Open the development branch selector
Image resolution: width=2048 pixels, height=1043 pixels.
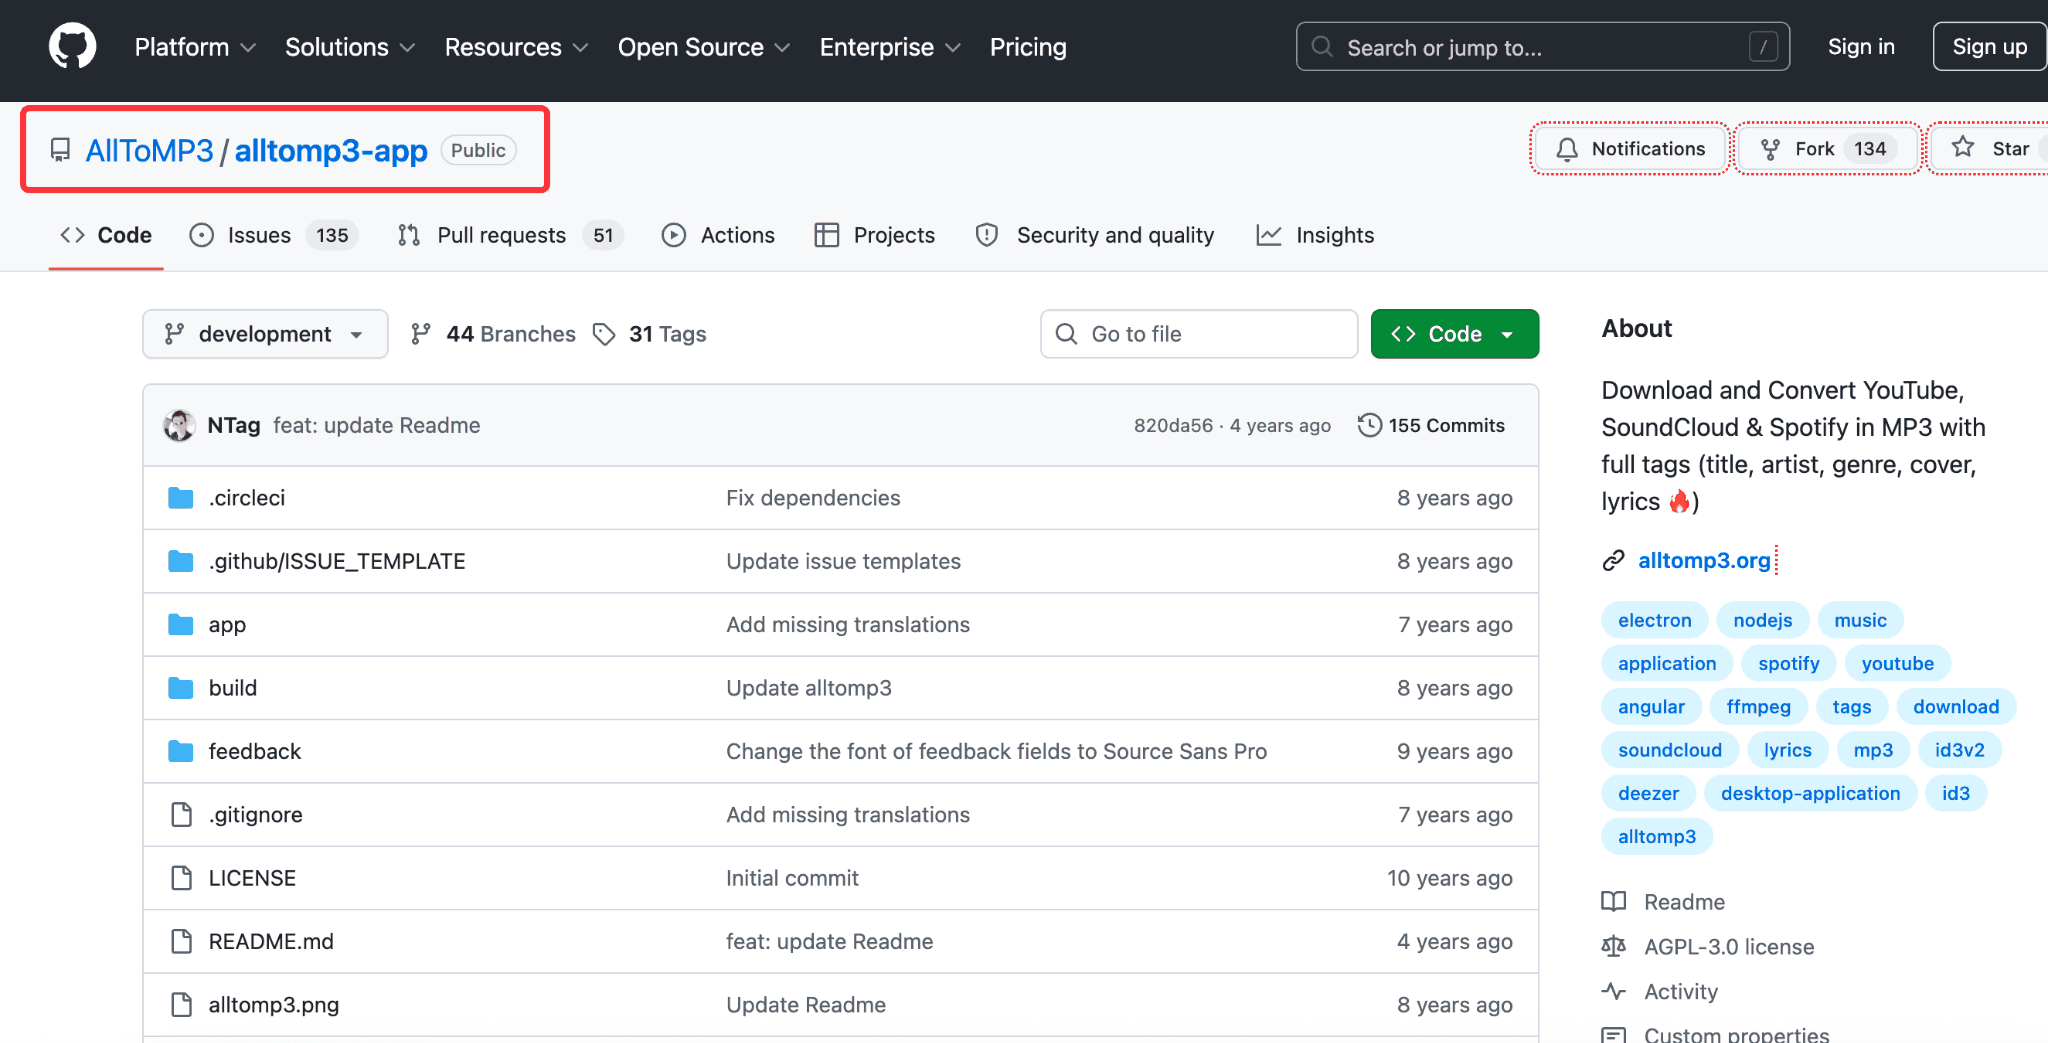[265, 334]
